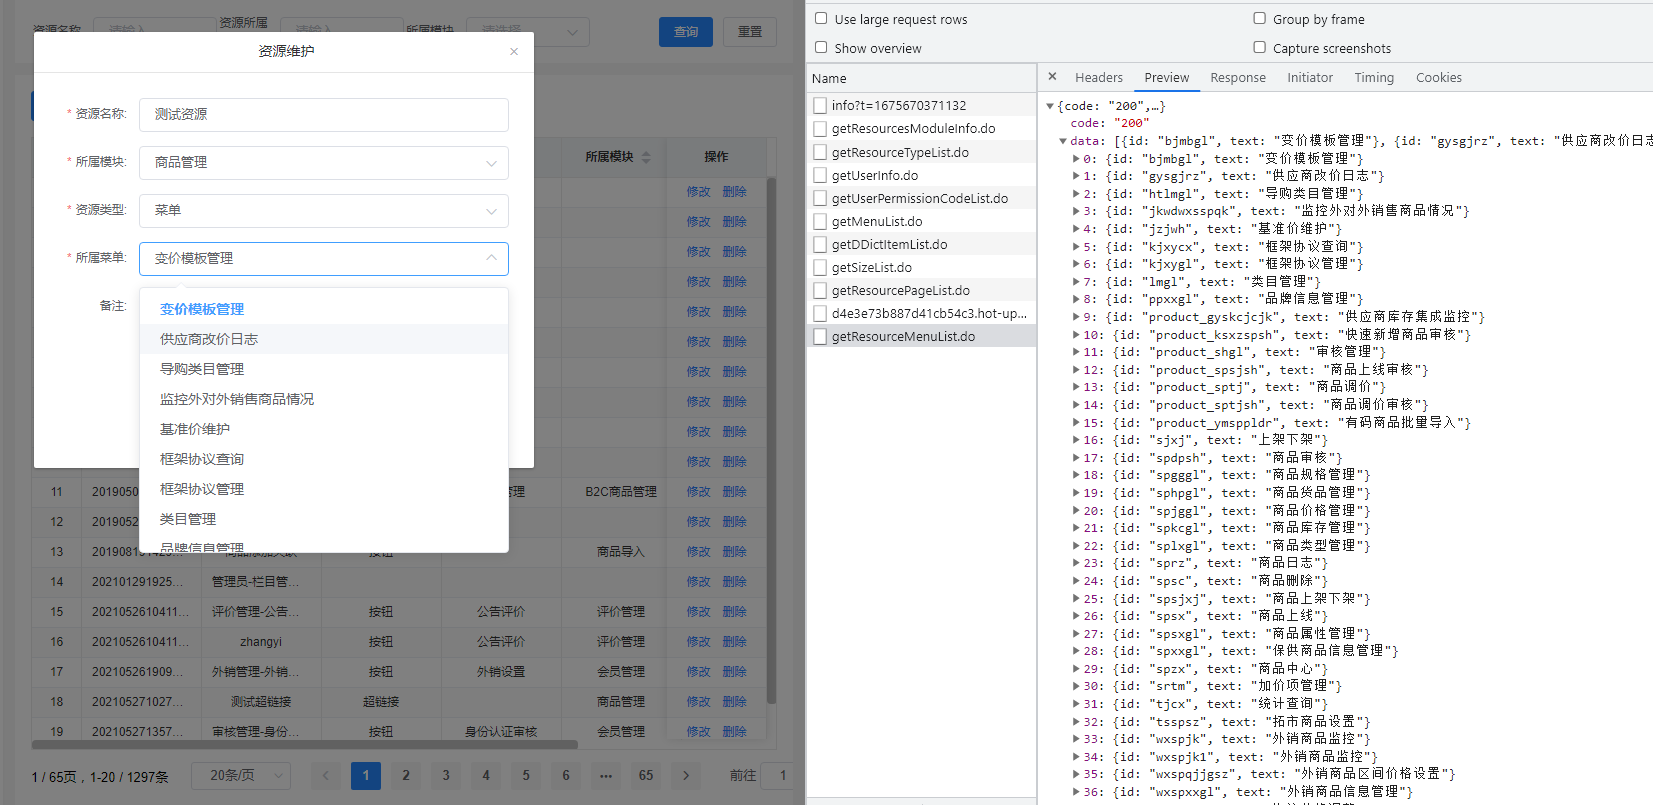Select 导购类目管理 from the dropdown list

click(x=324, y=369)
